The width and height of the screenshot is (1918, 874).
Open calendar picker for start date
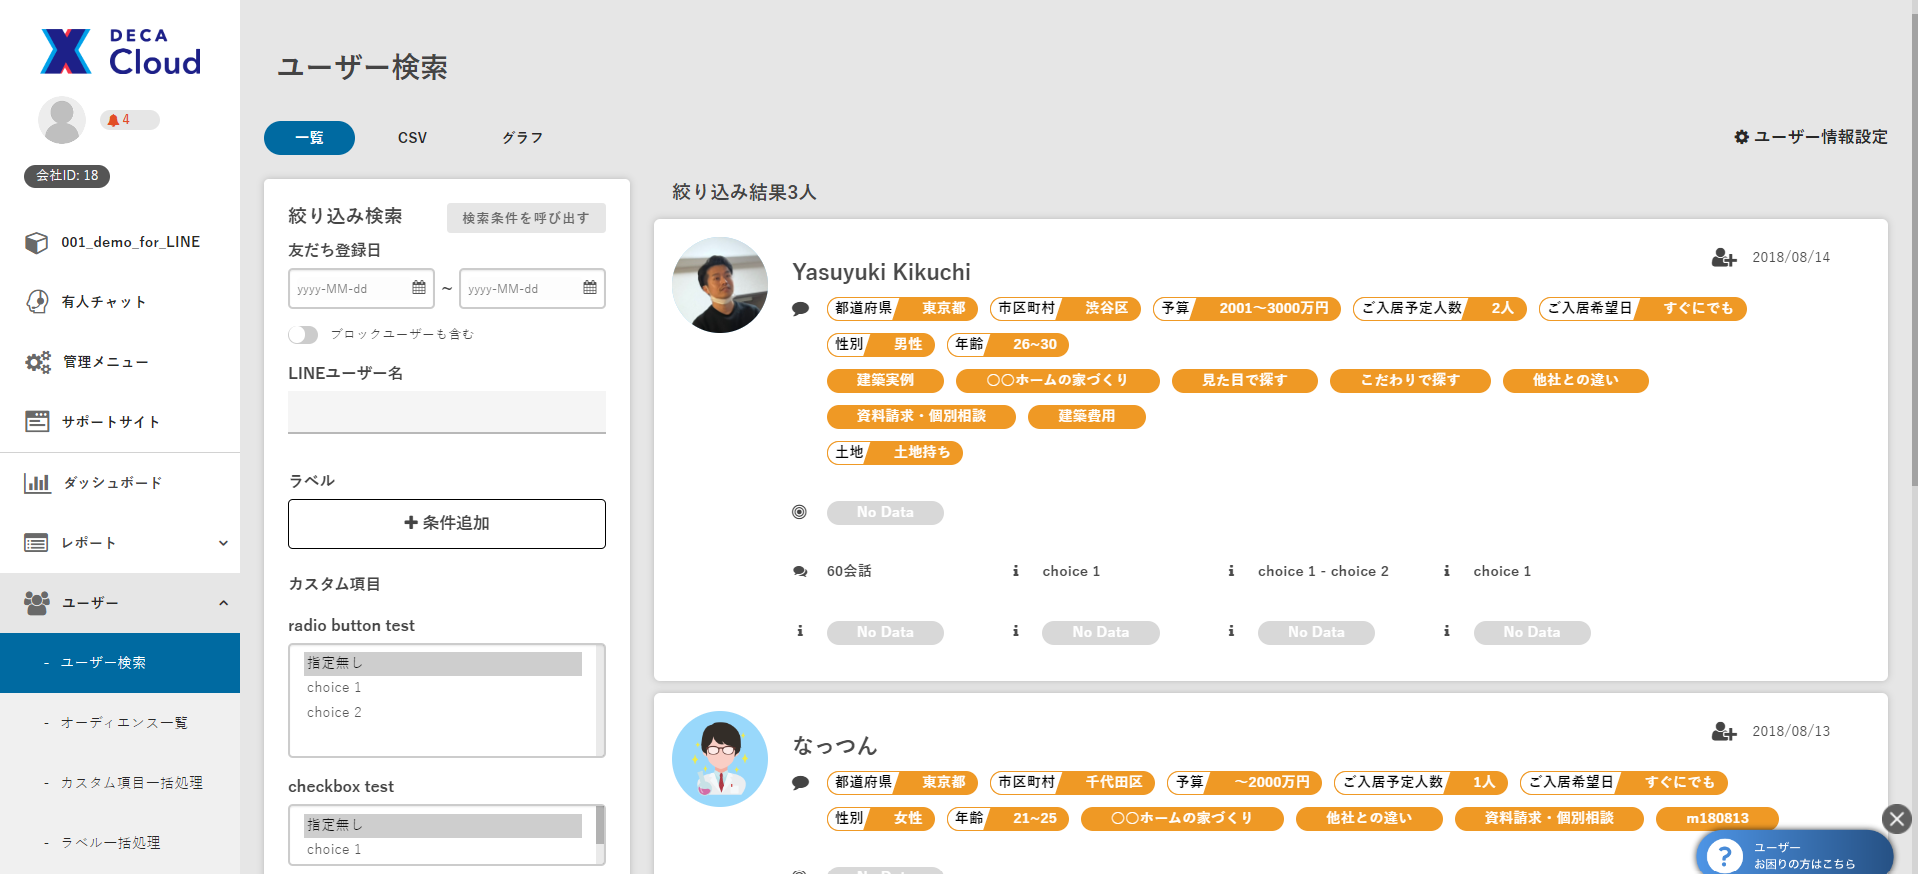(x=419, y=288)
